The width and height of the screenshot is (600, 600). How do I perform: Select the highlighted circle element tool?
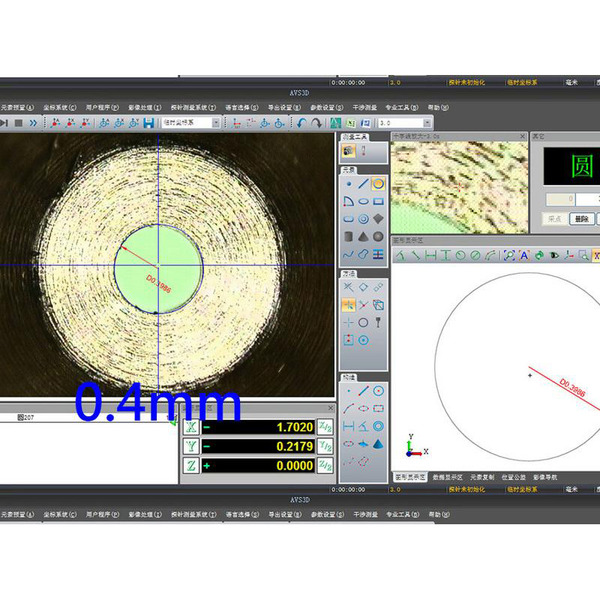point(378,184)
